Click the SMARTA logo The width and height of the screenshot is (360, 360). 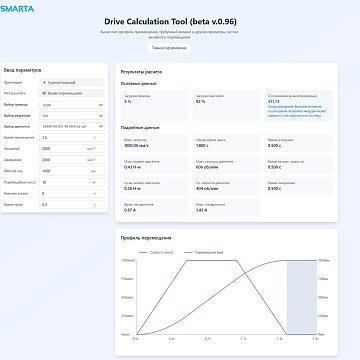pyautogui.click(x=17, y=9)
